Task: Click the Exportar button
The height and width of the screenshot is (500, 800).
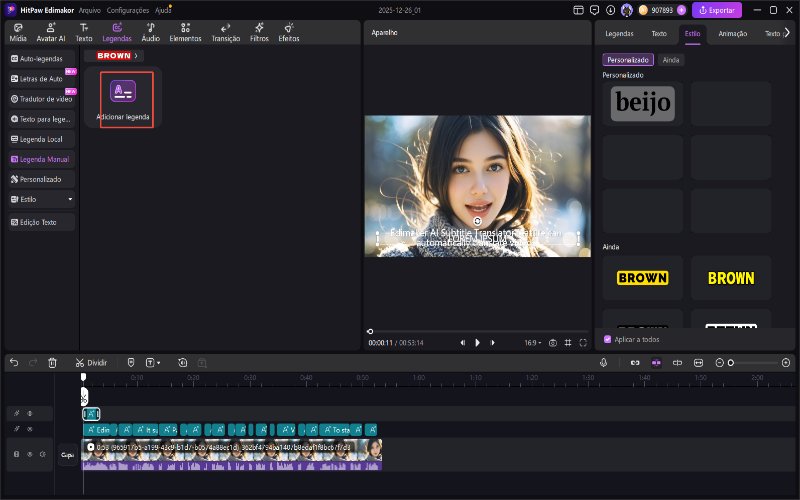Action: click(x=717, y=10)
